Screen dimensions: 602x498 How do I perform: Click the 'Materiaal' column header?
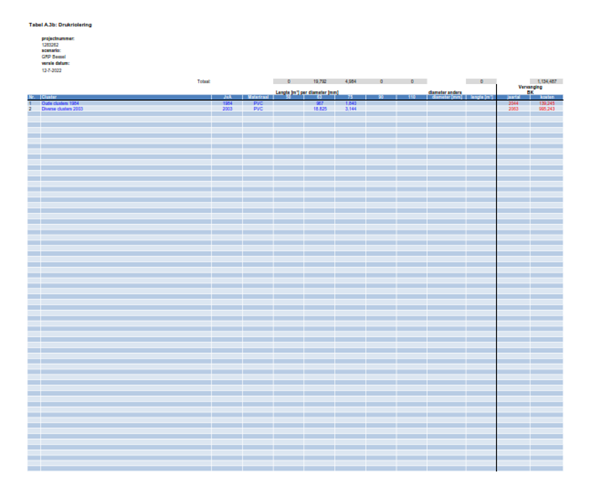[257, 98]
